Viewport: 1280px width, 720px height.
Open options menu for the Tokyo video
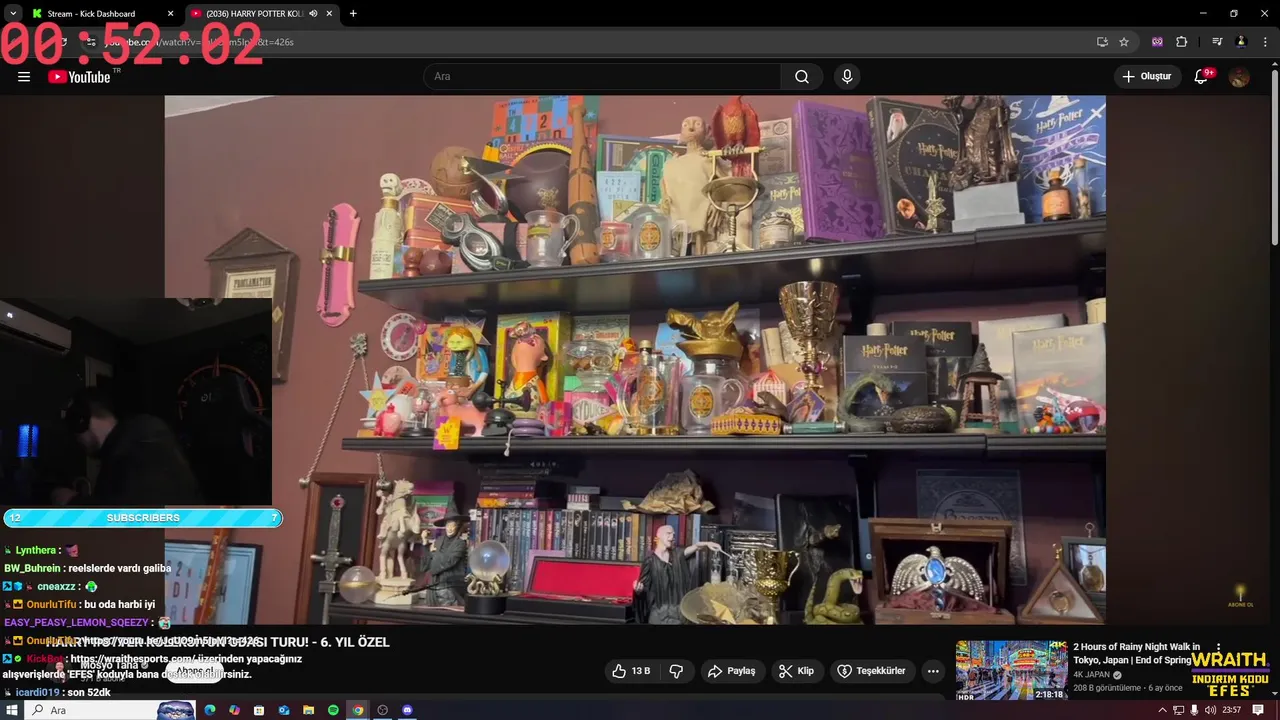click(x=1219, y=648)
